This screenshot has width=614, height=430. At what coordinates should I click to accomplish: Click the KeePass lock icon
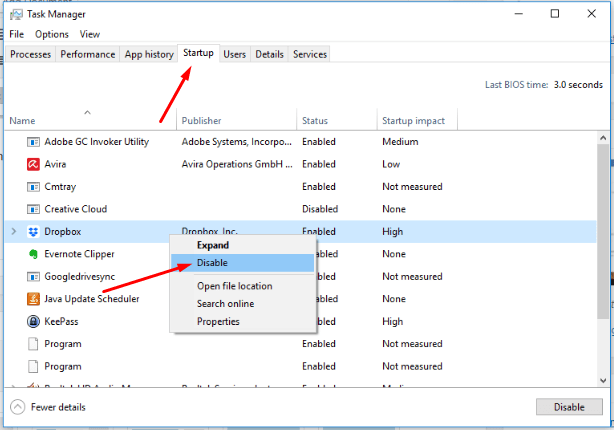coord(33,322)
